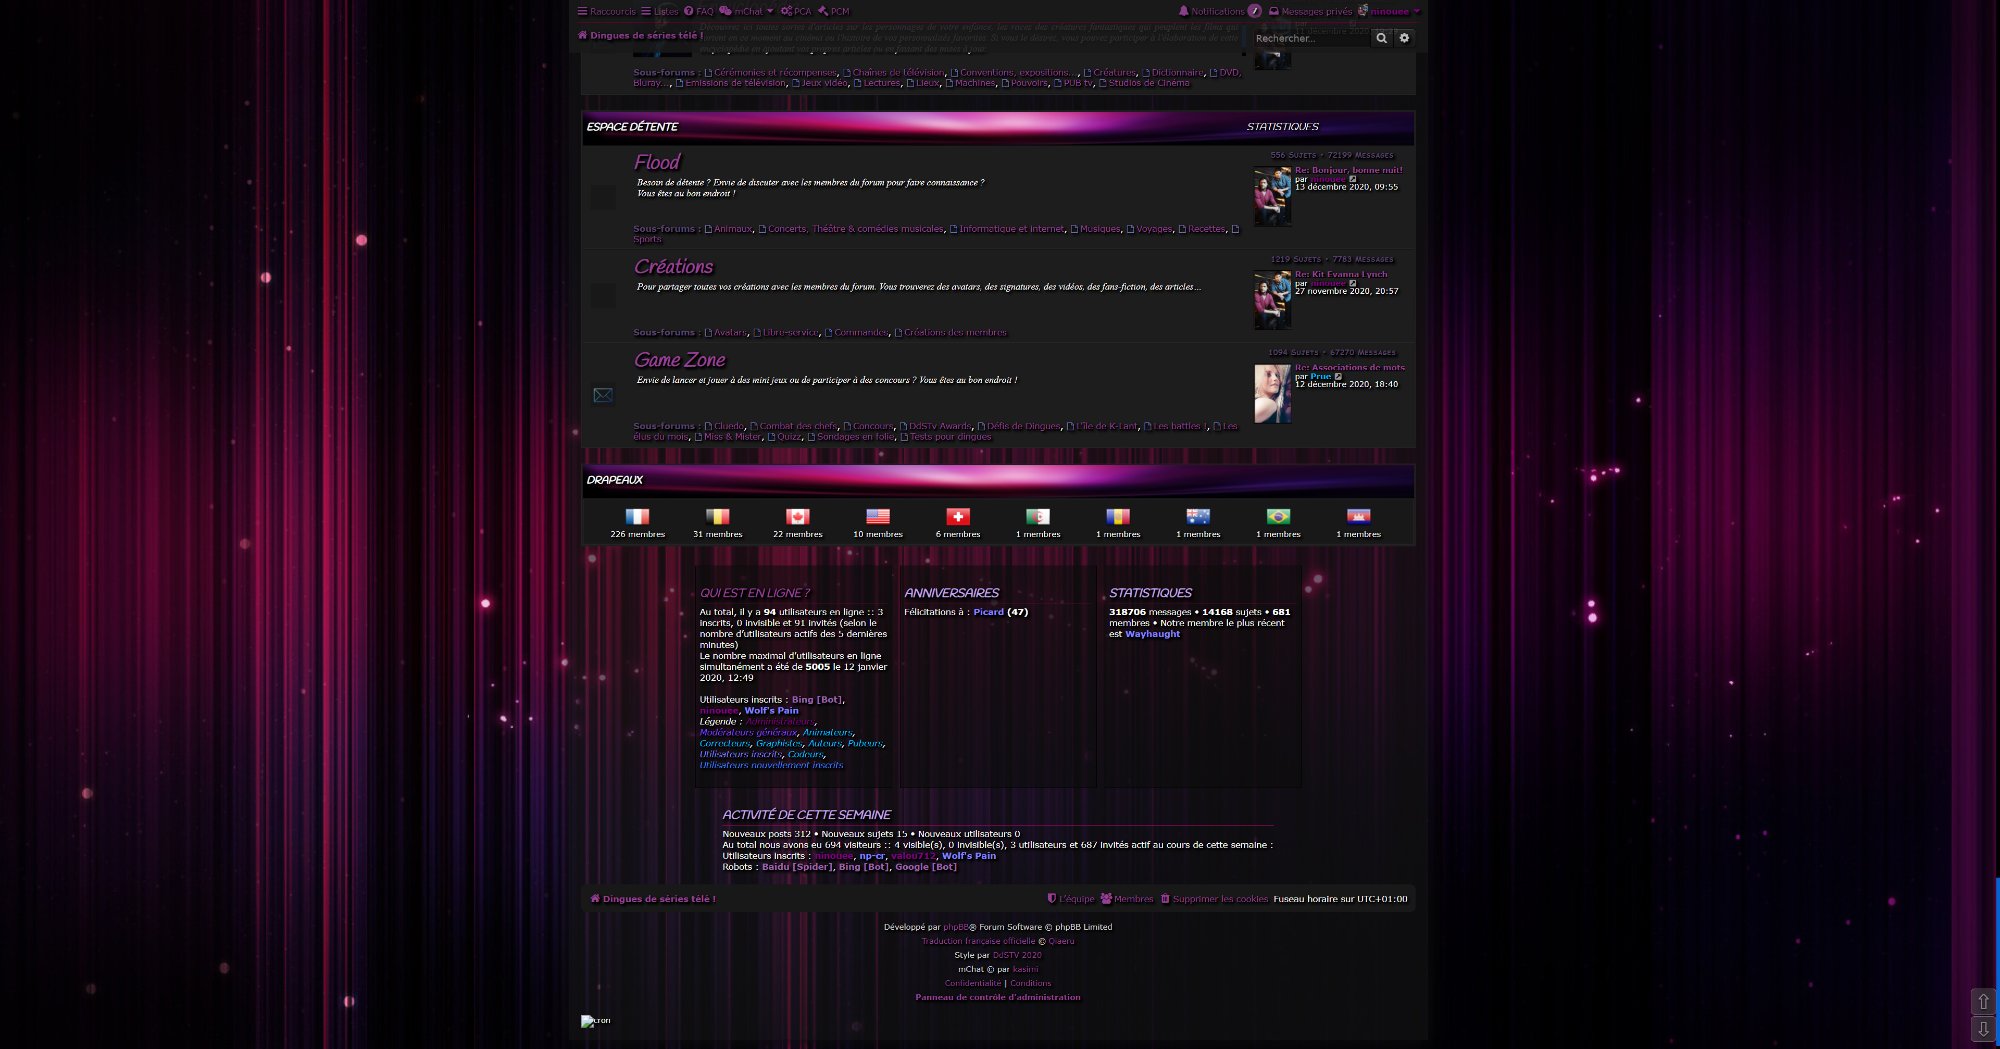Open the FAQ menu item
This screenshot has width=2000, height=1049.
[x=698, y=11]
